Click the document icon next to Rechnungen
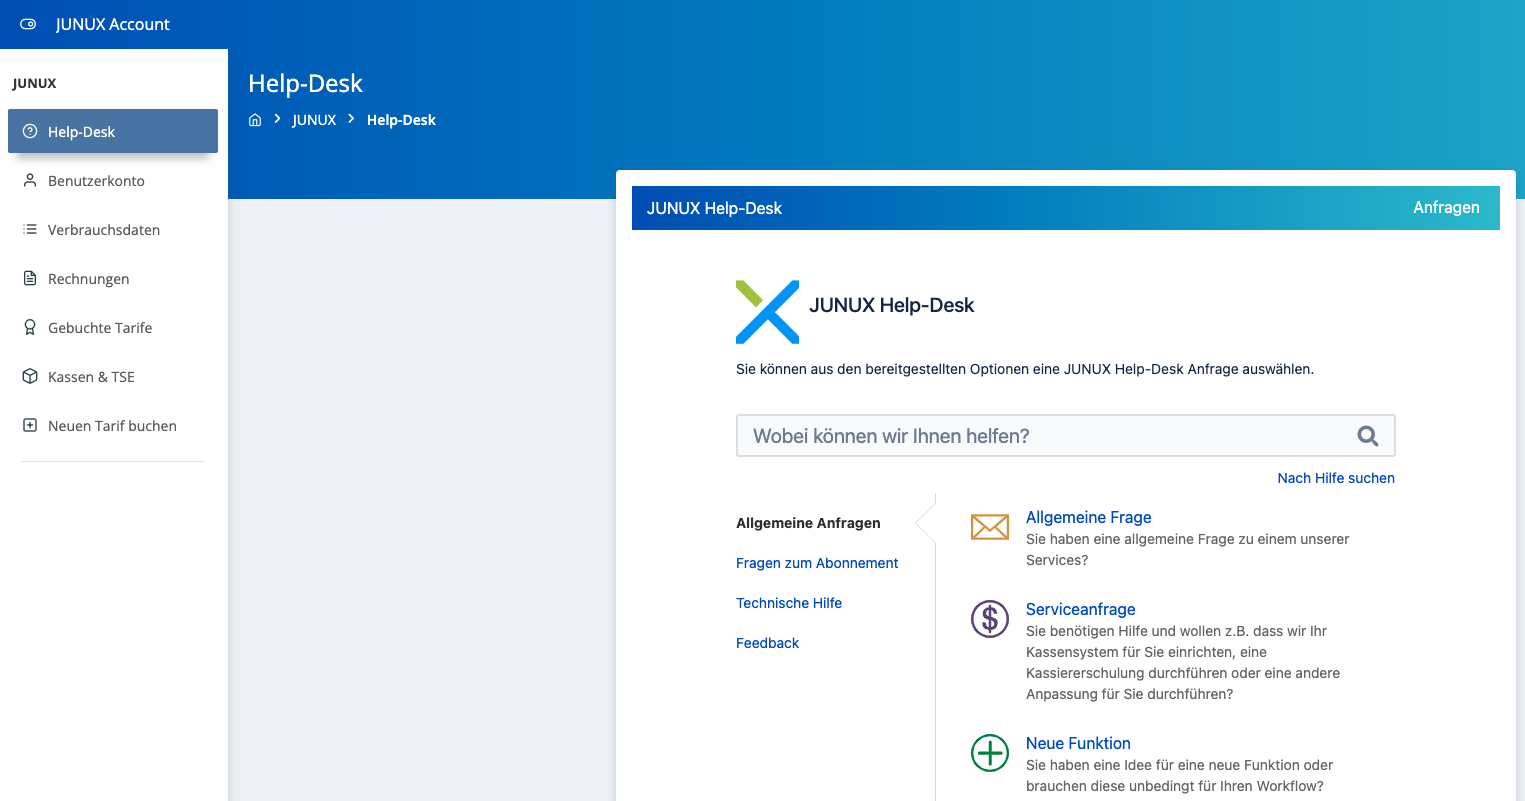Image resolution: width=1525 pixels, height=801 pixels. (x=30, y=278)
